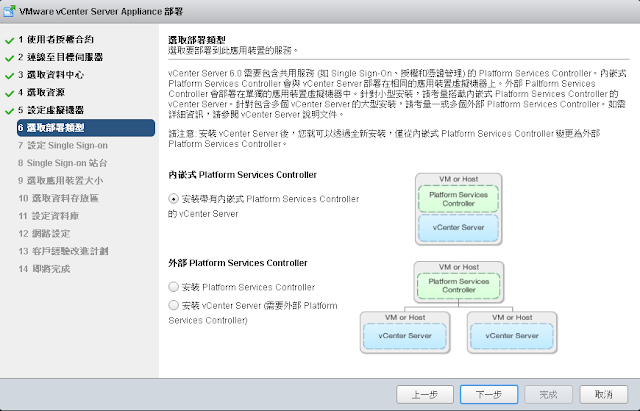Screen dimensions: 640x411
Task: Click step 14 即將完成
Action: [x=44, y=269]
